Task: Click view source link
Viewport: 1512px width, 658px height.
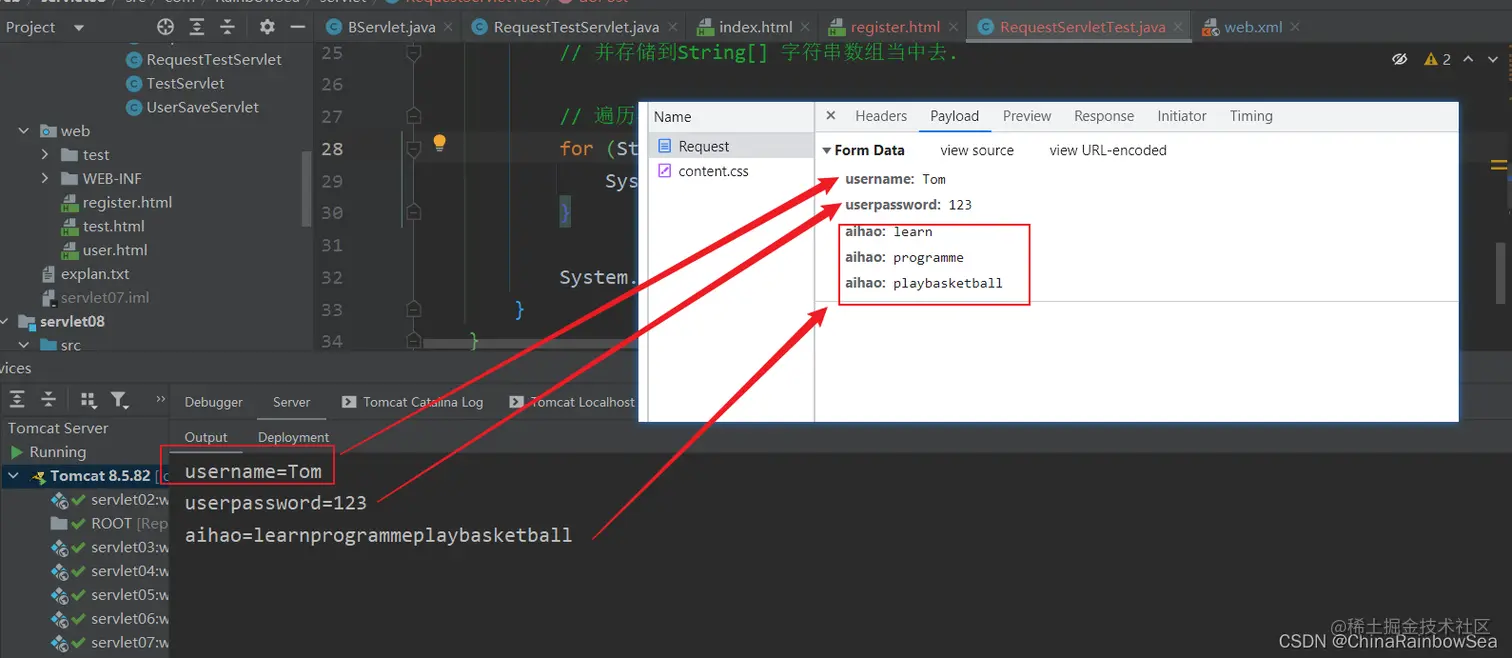Action: tap(977, 151)
